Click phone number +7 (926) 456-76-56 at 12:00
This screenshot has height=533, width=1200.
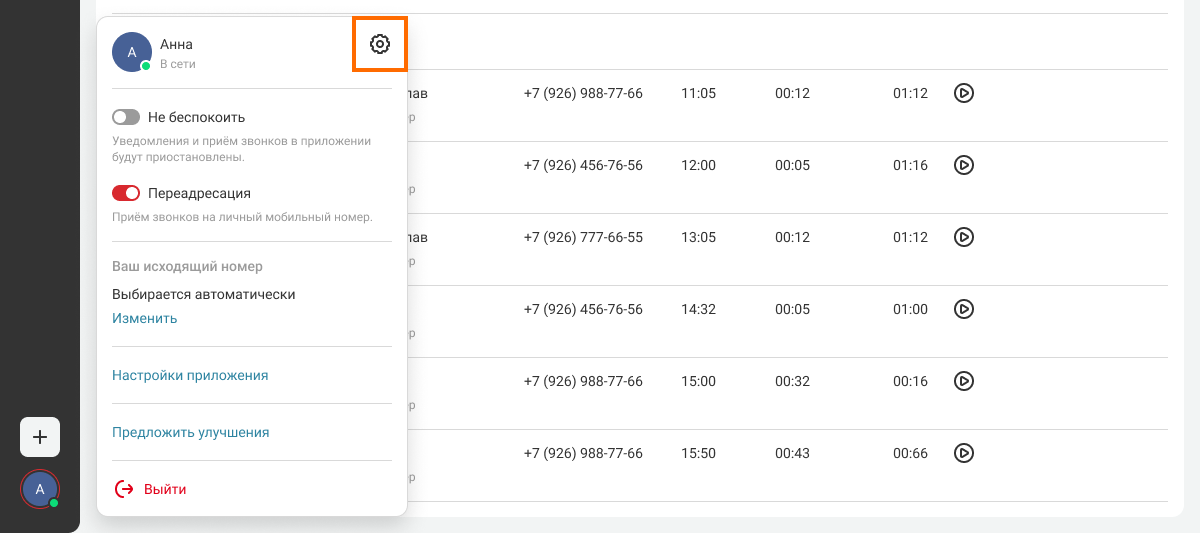(x=583, y=165)
